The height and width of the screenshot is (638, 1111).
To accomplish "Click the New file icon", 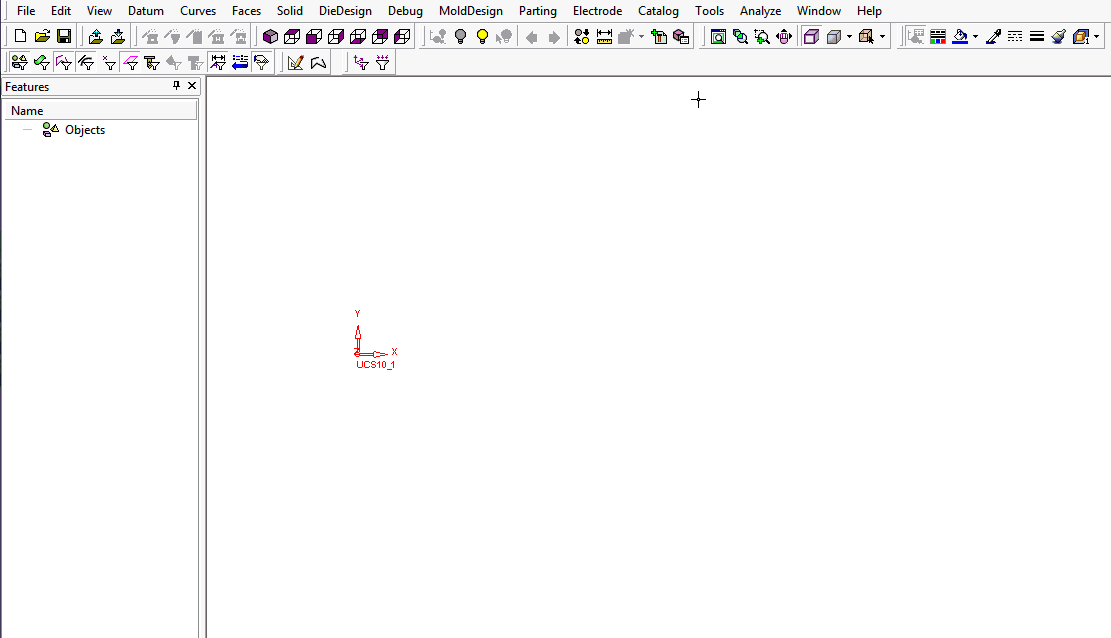I will pyautogui.click(x=20, y=37).
